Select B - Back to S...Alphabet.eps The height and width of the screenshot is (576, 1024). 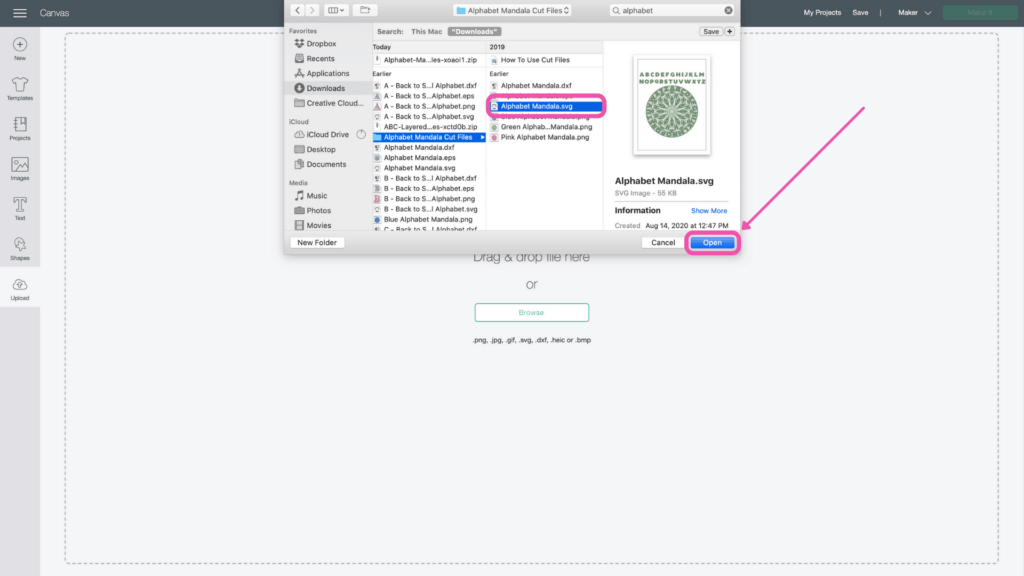pos(429,189)
